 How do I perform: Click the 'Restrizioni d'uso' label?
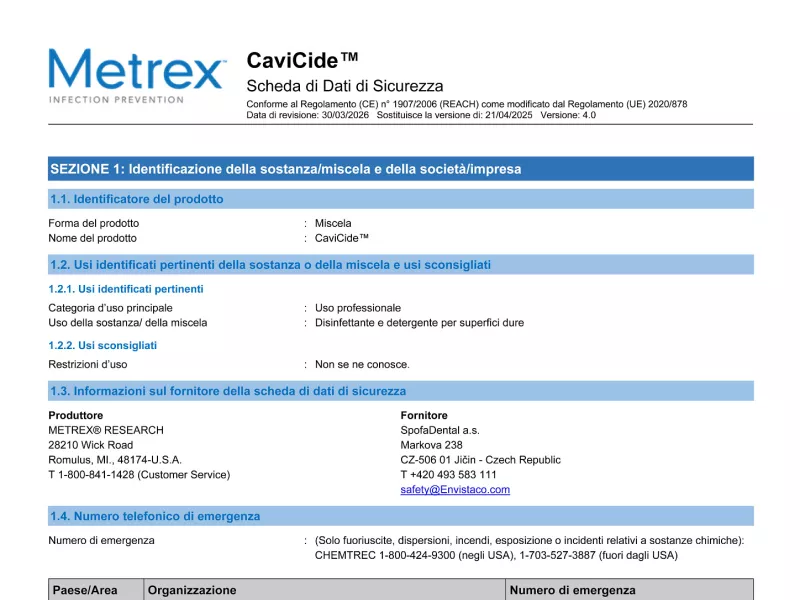coord(88,364)
